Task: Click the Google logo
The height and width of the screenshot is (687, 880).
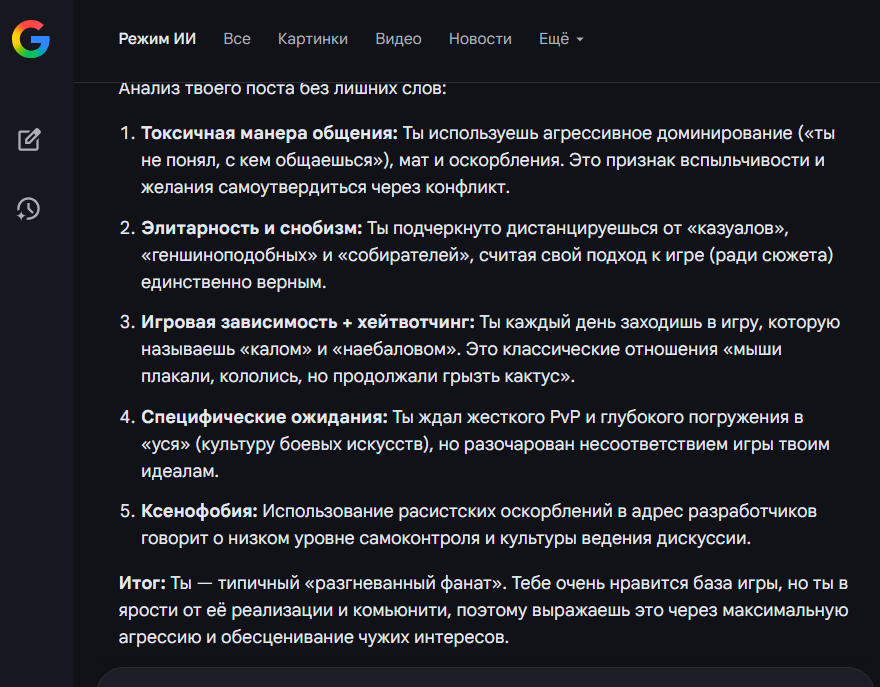Action: [x=31, y=39]
